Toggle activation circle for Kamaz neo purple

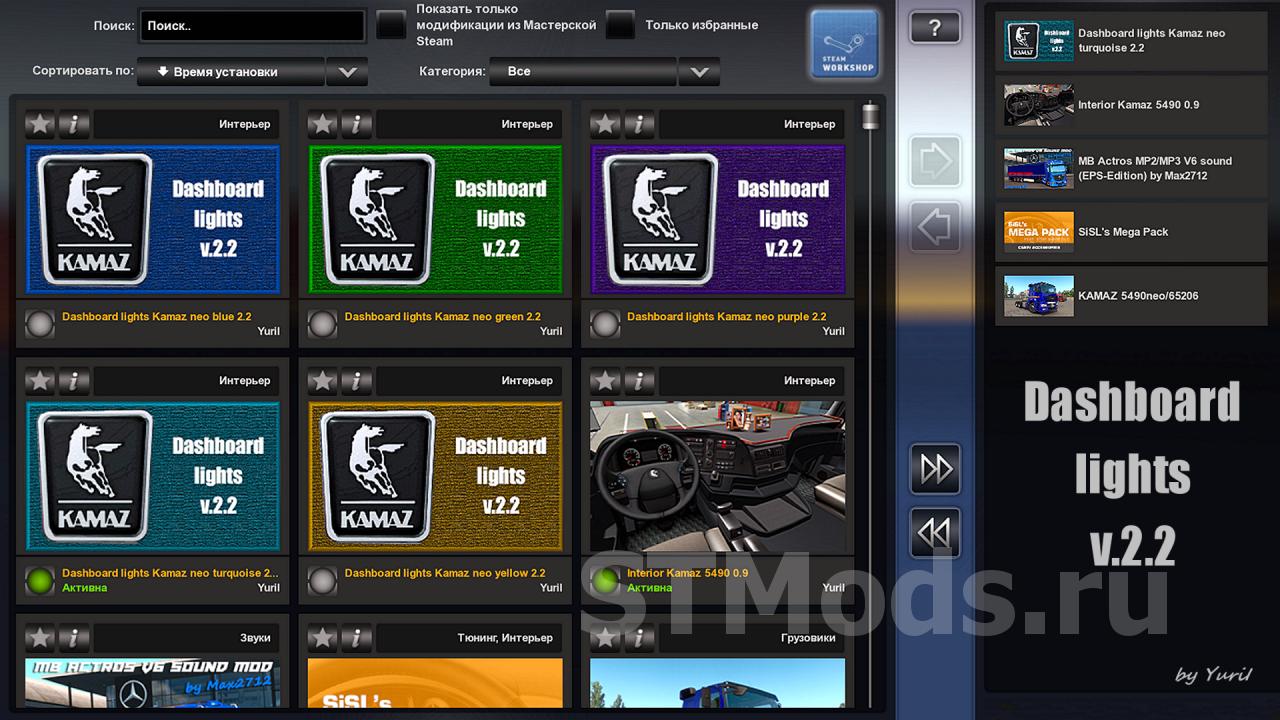coord(605,324)
